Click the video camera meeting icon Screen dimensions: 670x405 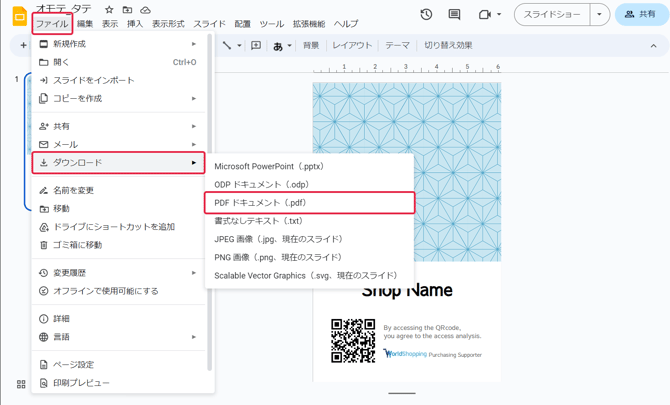click(485, 15)
